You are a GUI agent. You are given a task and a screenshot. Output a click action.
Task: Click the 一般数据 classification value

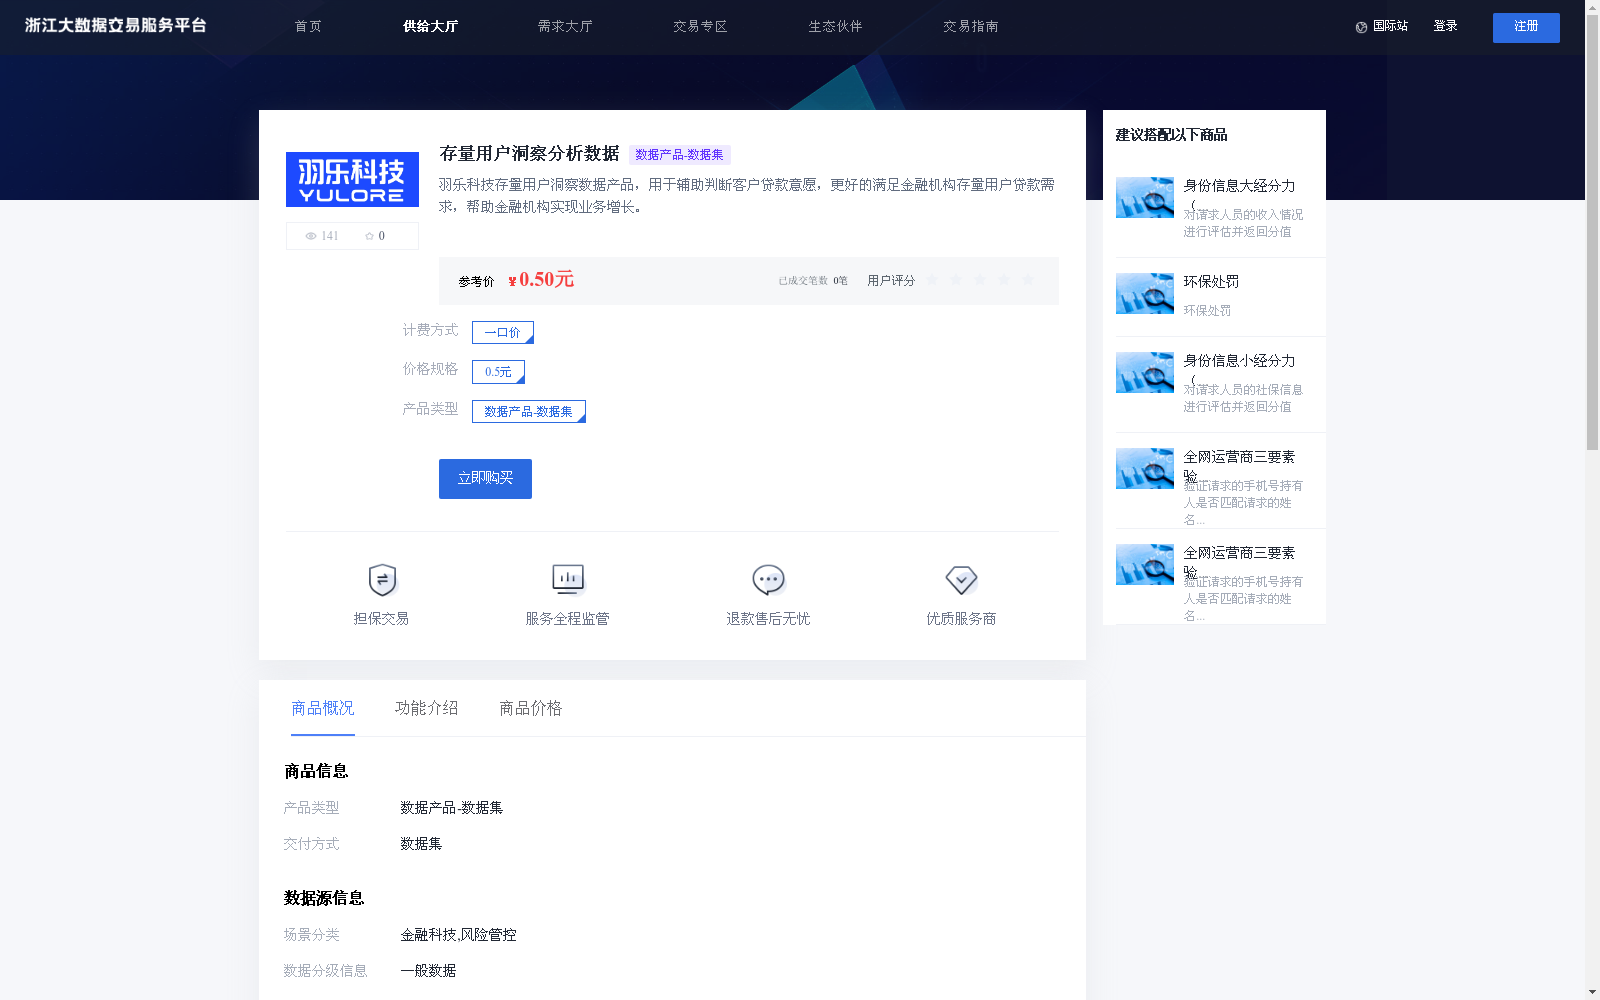click(x=428, y=971)
